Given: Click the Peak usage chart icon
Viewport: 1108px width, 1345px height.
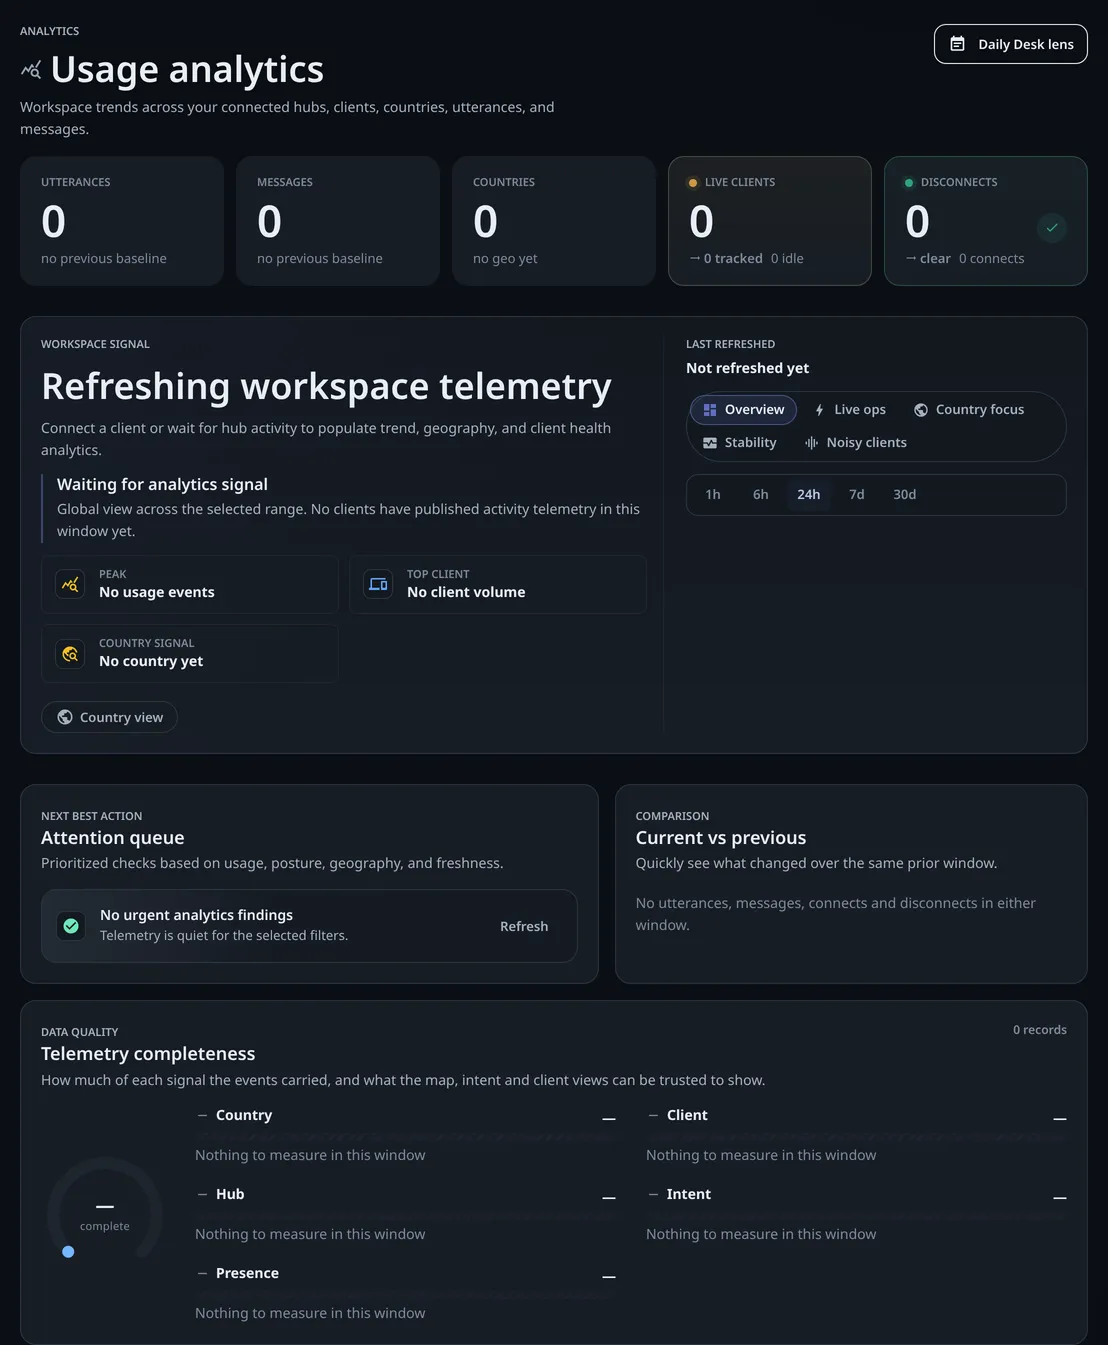Looking at the screenshot, I should (x=70, y=584).
